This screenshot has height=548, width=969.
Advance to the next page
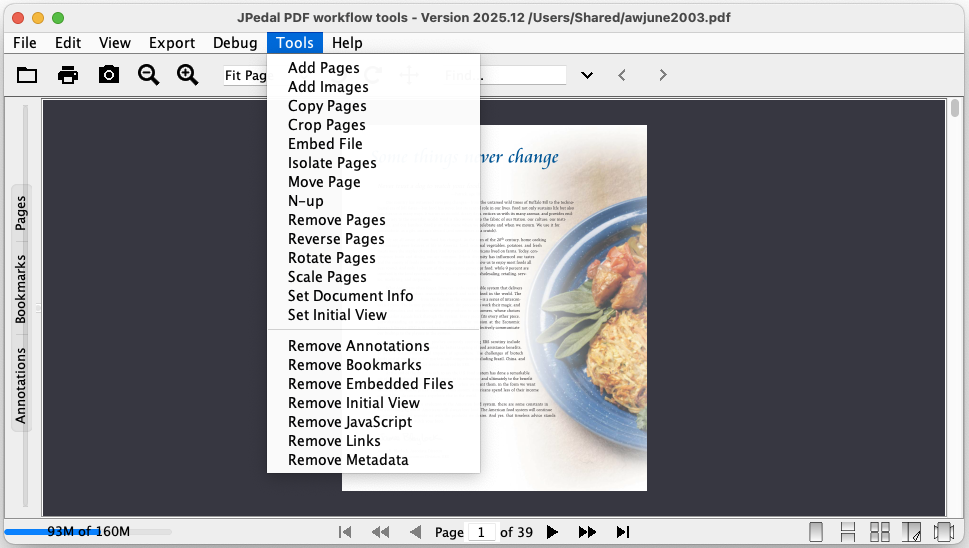click(552, 532)
